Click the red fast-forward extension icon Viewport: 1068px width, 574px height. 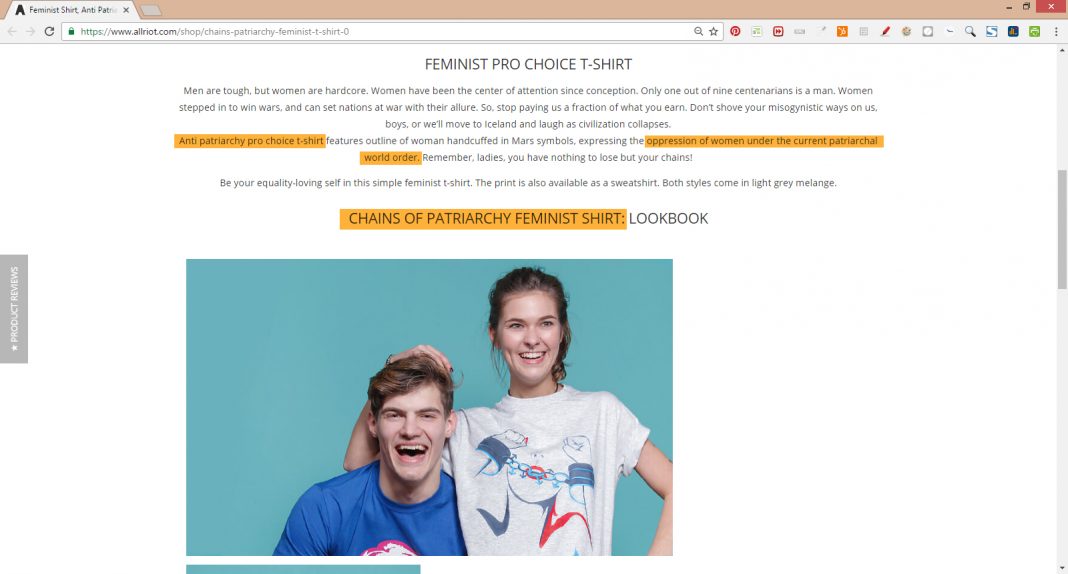tap(778, 31)
